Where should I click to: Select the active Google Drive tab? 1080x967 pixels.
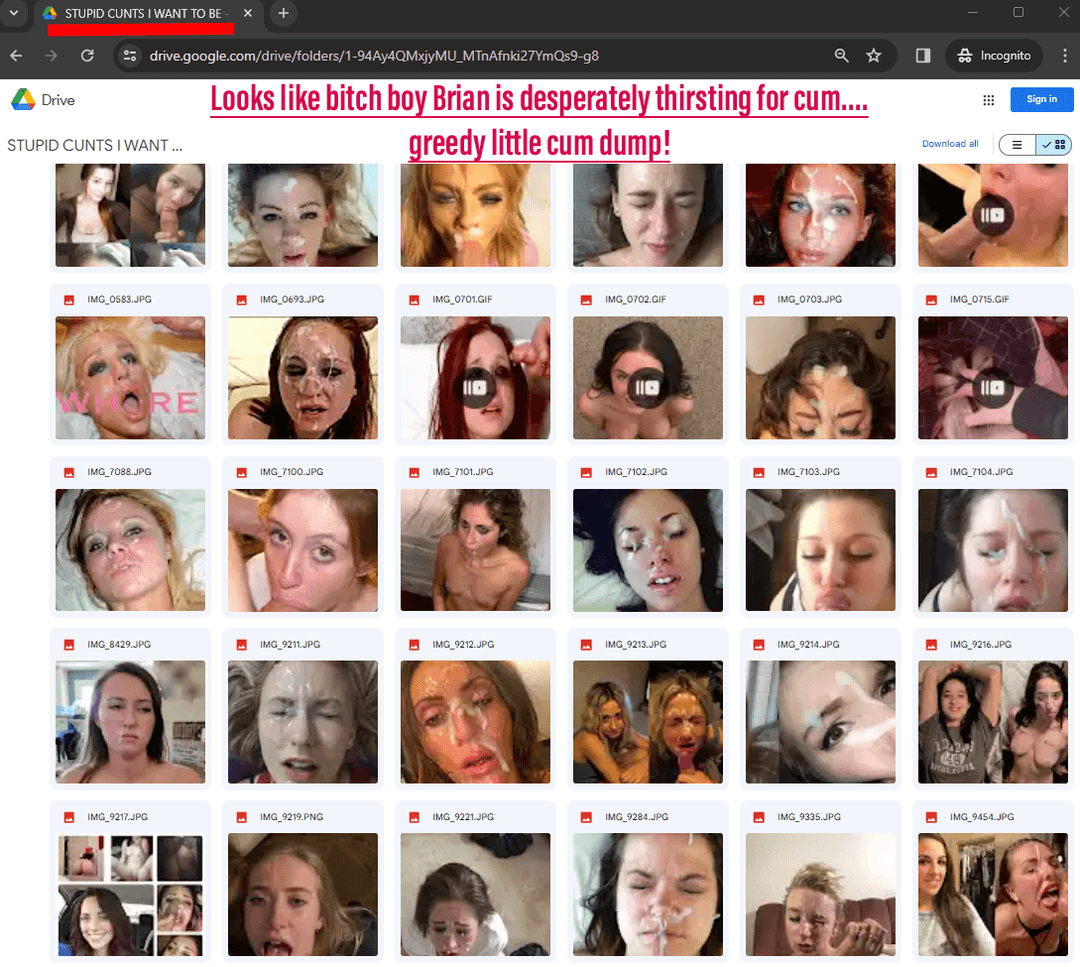click(x=140, y=14)
